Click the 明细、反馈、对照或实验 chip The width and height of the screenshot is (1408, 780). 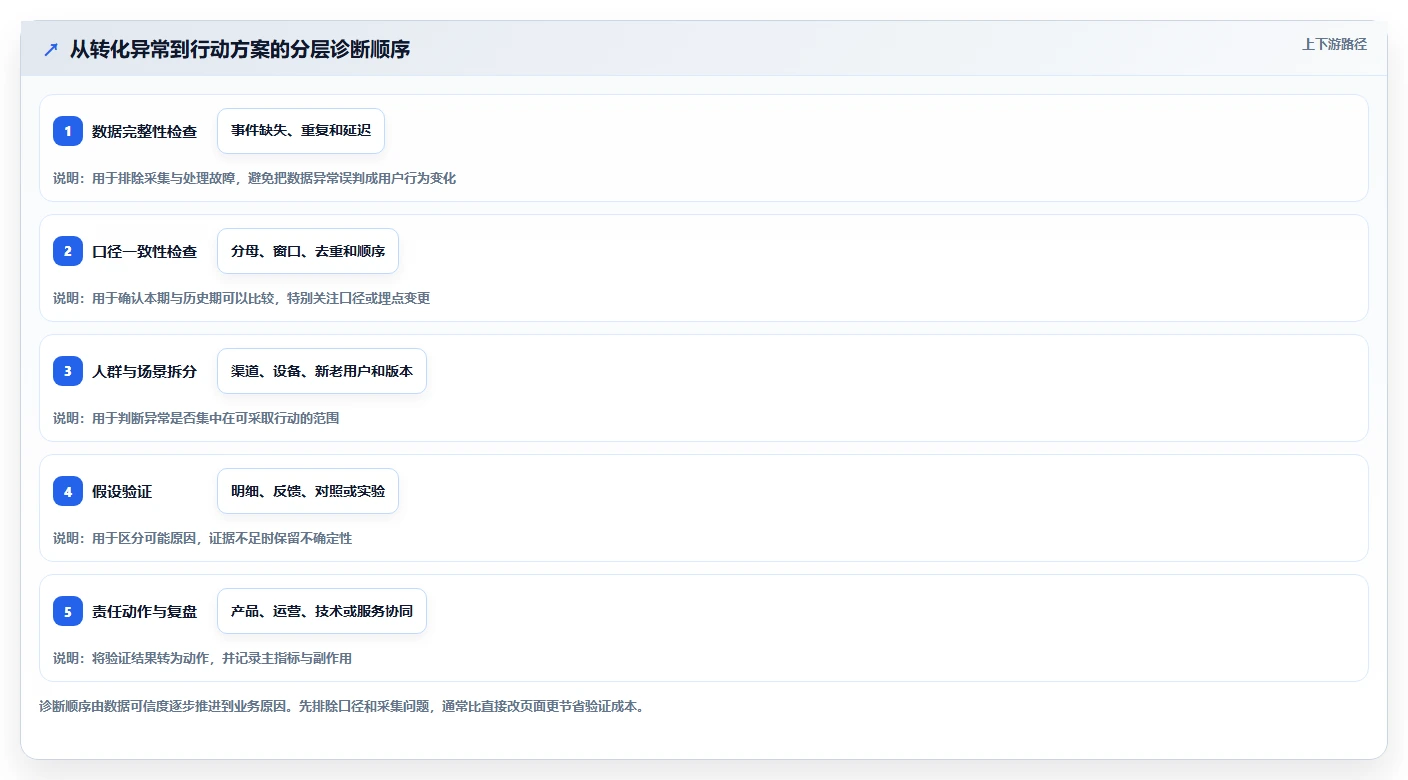pyautogui.click(x=308, y=491)
